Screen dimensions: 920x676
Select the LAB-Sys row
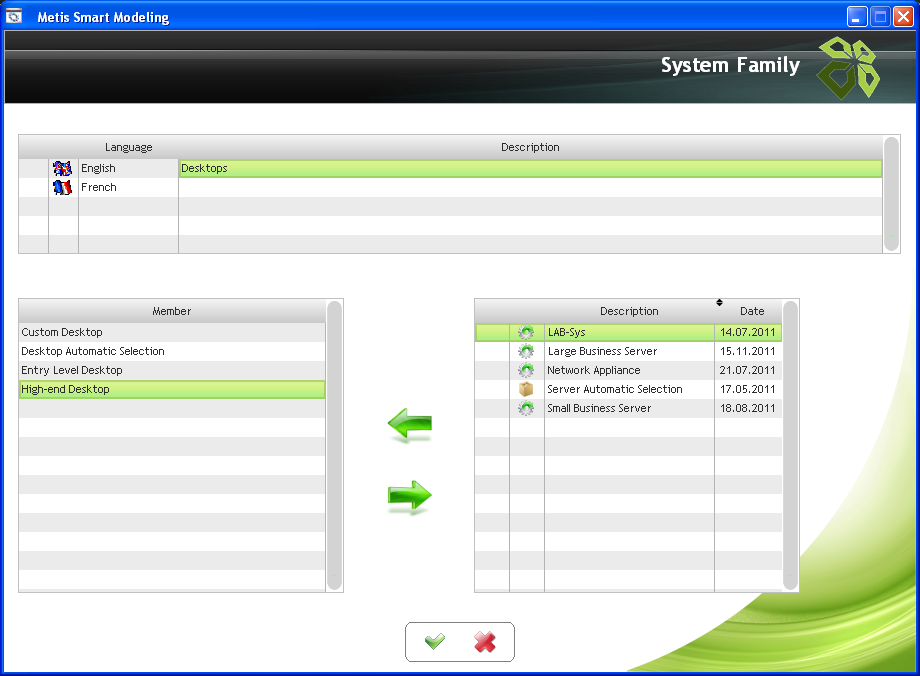(x=628, y=332)
